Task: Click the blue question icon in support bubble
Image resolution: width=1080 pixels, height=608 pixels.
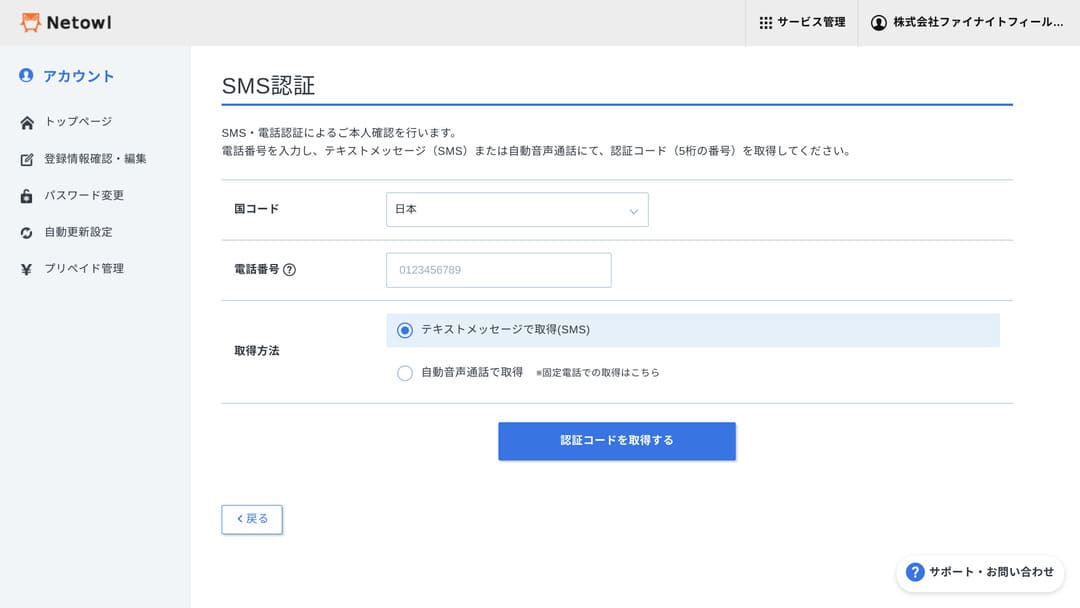Action: tap(915, 572)
